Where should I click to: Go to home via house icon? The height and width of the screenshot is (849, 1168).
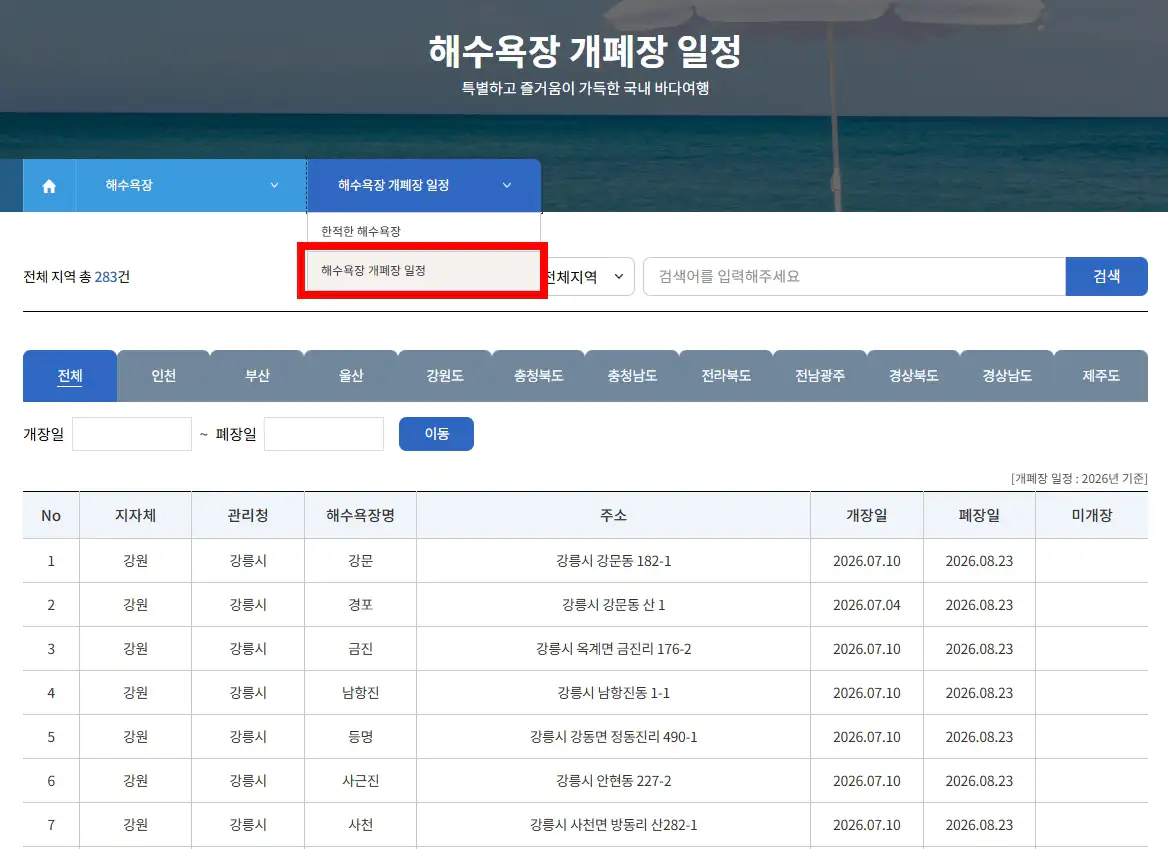pyautogui.click(x=49, y=185)
